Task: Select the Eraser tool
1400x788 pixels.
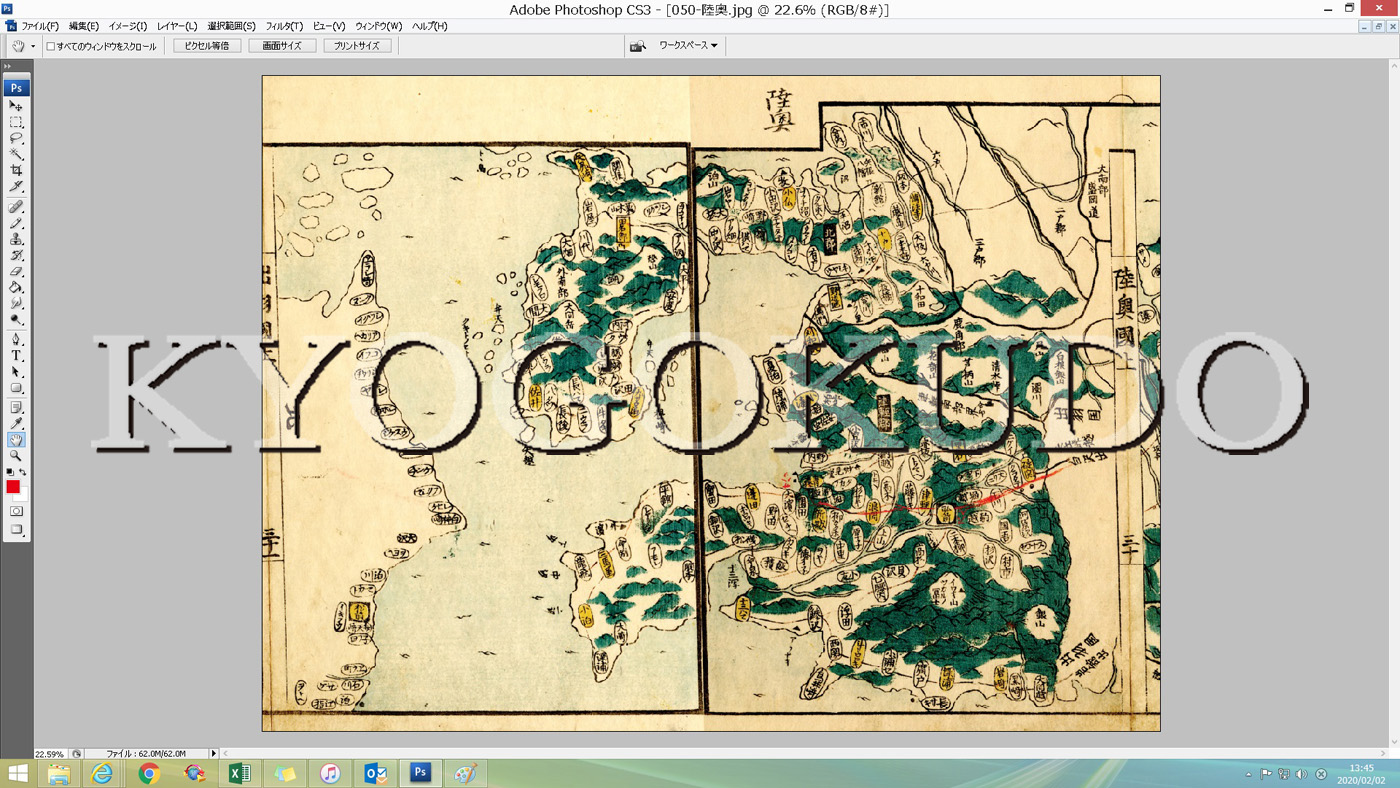Action: (x=16, y=271)
